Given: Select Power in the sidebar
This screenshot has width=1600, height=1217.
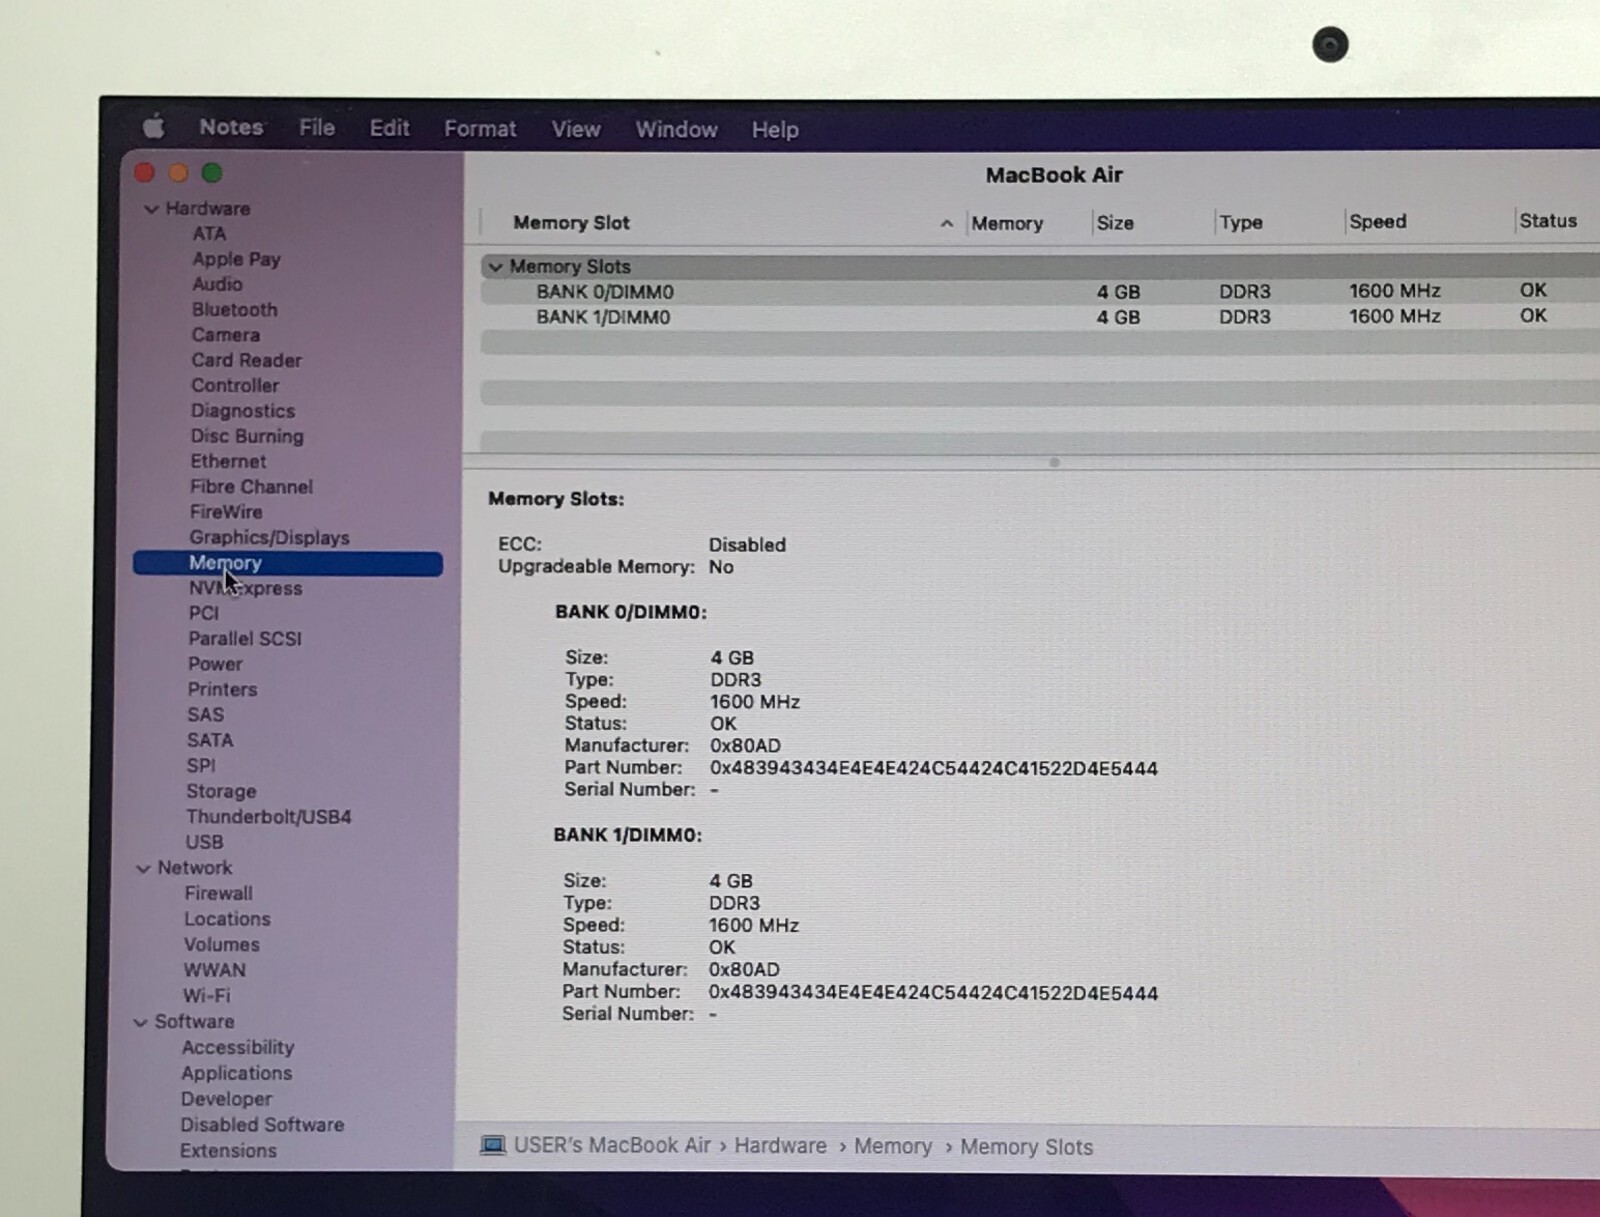Looking at the screenshot, I should point(215,664).
